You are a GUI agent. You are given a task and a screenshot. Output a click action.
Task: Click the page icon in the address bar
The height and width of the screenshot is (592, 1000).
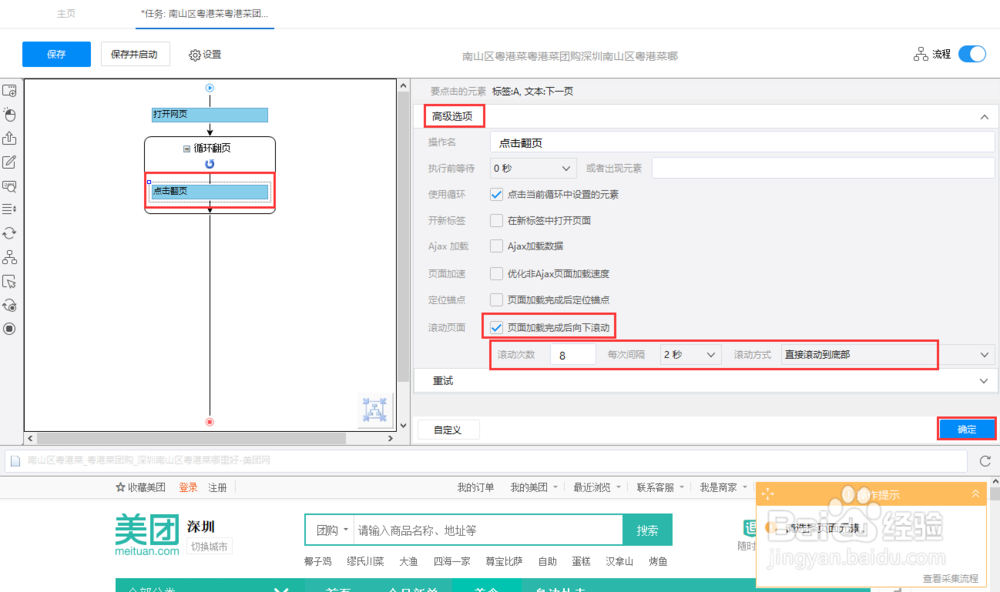(15, 461)
